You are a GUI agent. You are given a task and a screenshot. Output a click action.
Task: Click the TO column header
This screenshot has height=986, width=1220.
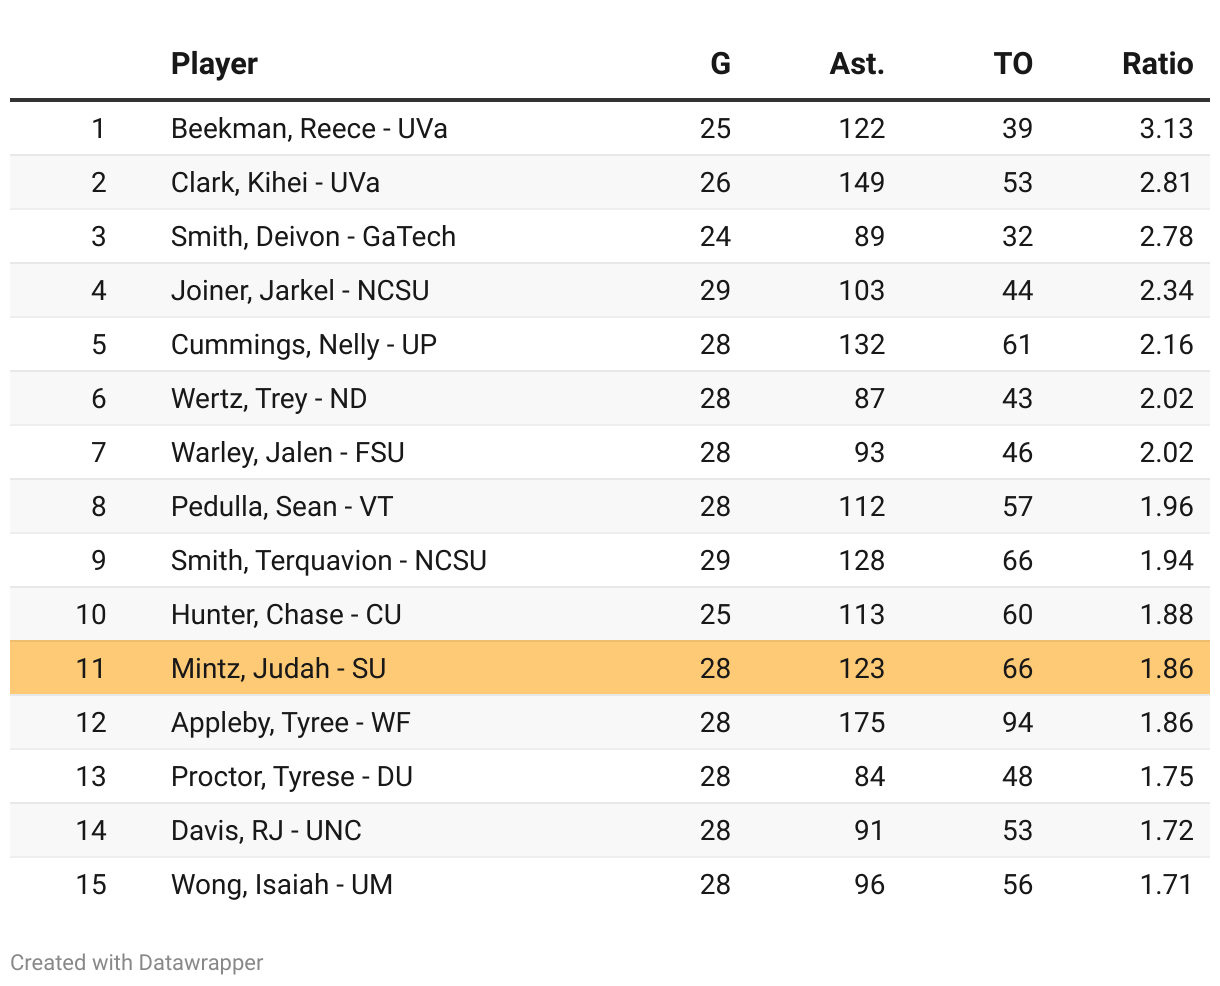point(1012,64)
